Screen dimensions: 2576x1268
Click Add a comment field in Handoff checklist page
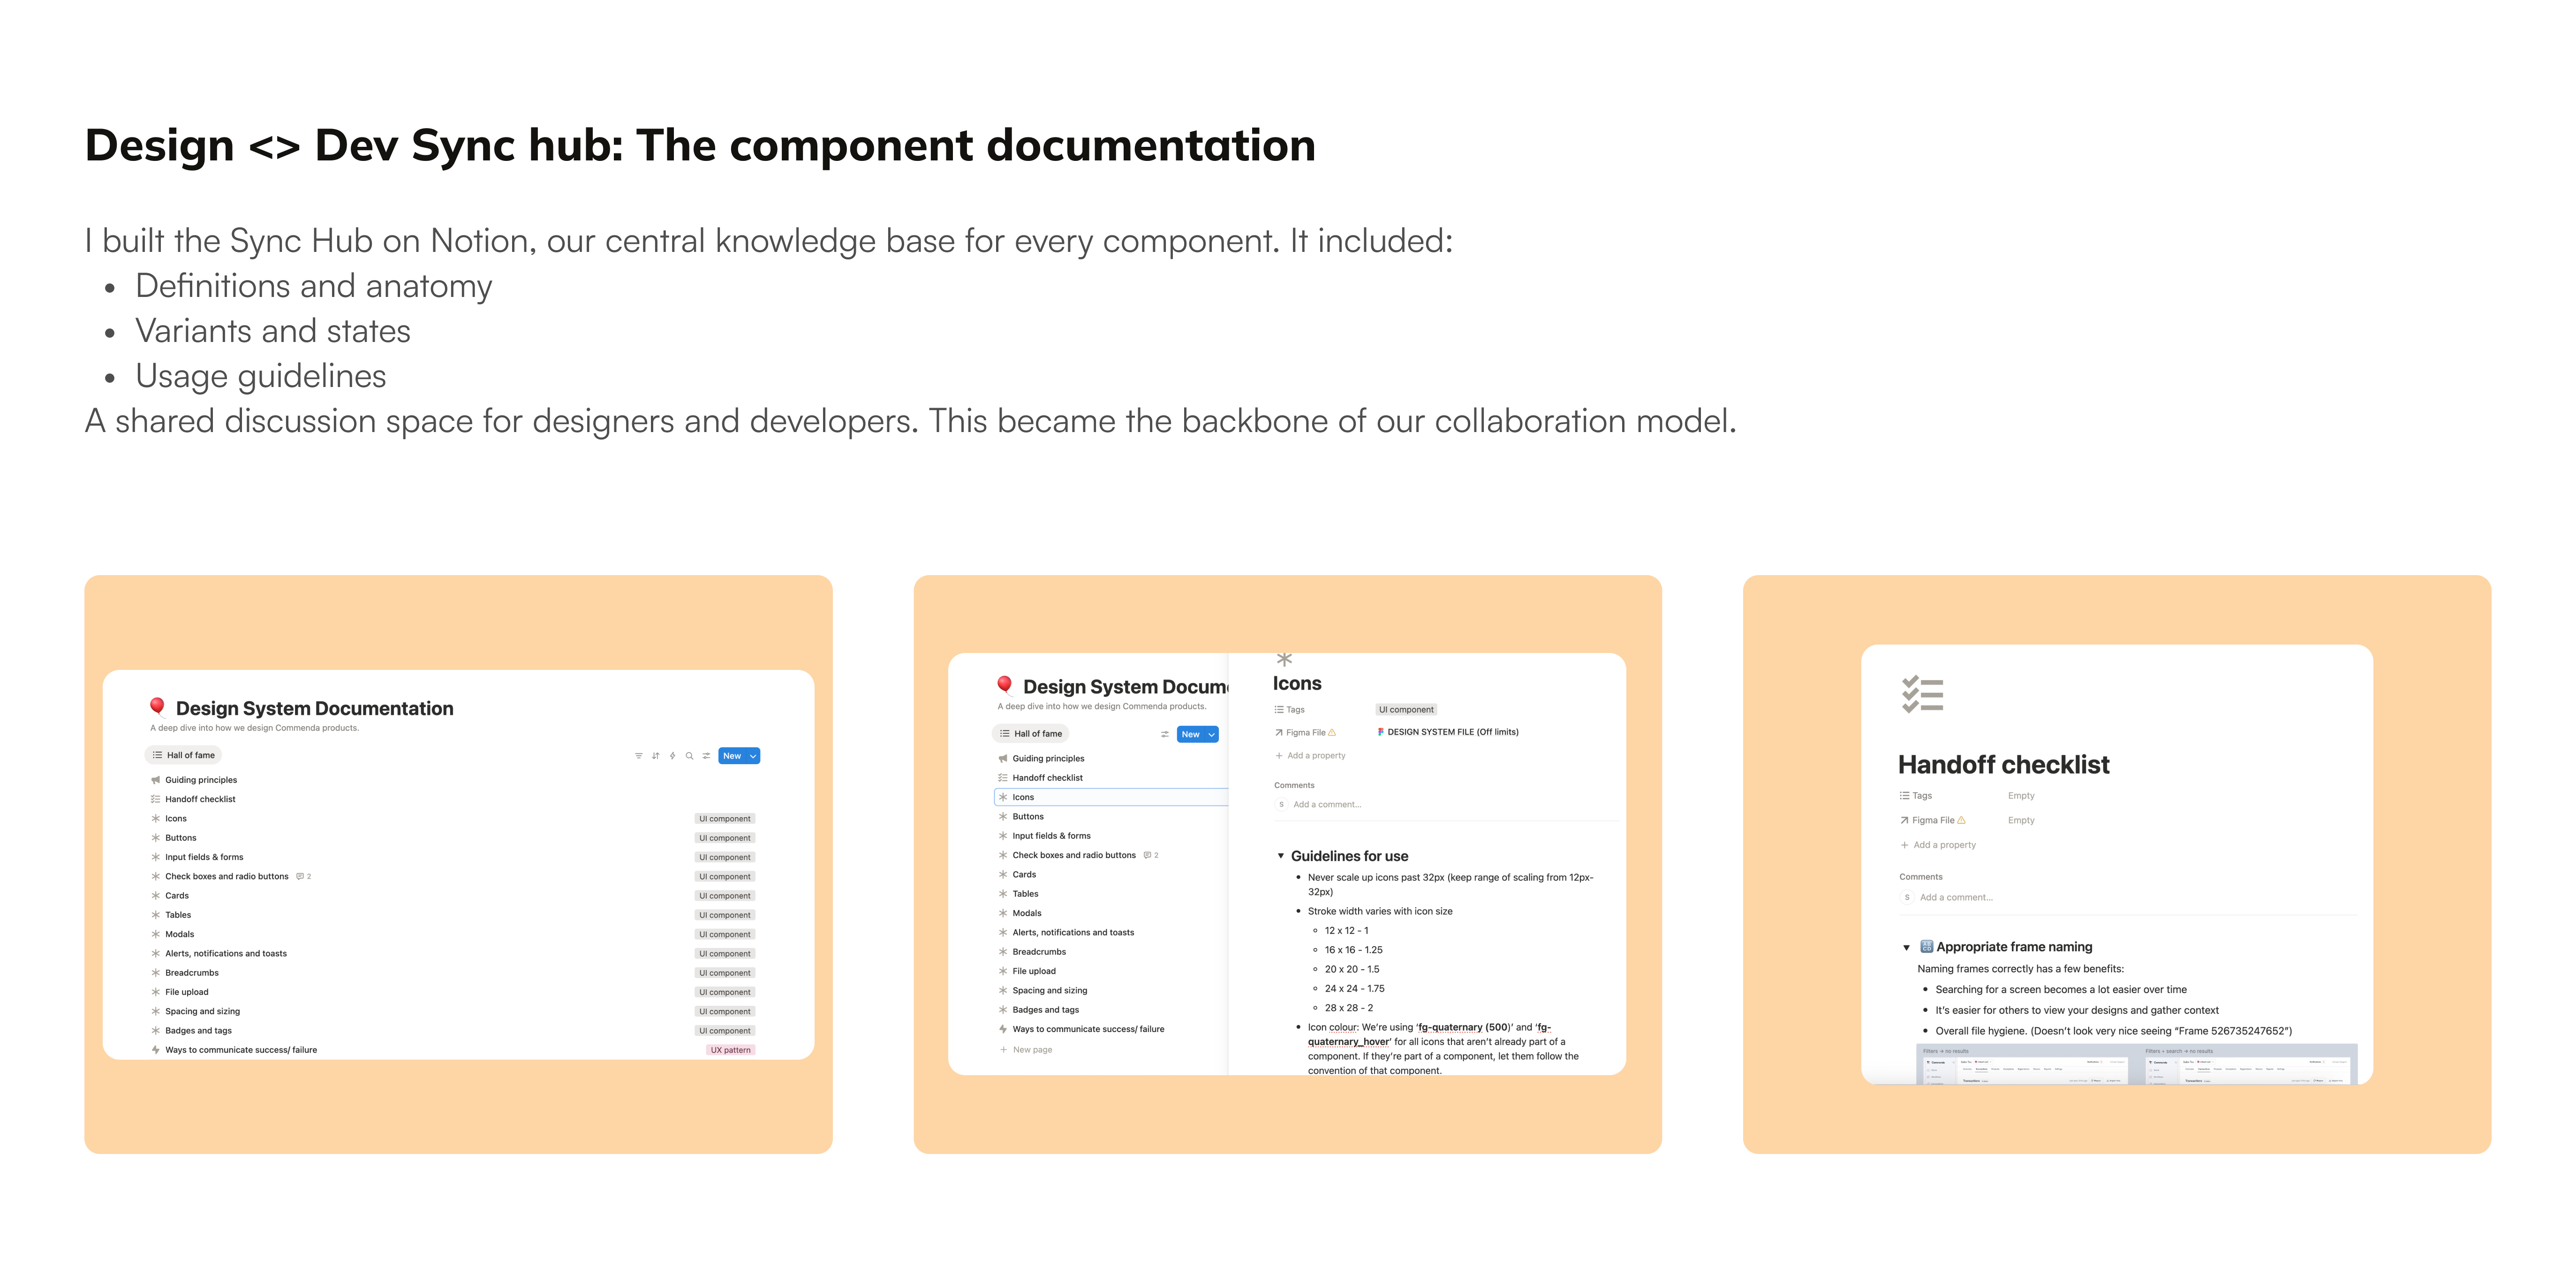[x=1956, y=897]
